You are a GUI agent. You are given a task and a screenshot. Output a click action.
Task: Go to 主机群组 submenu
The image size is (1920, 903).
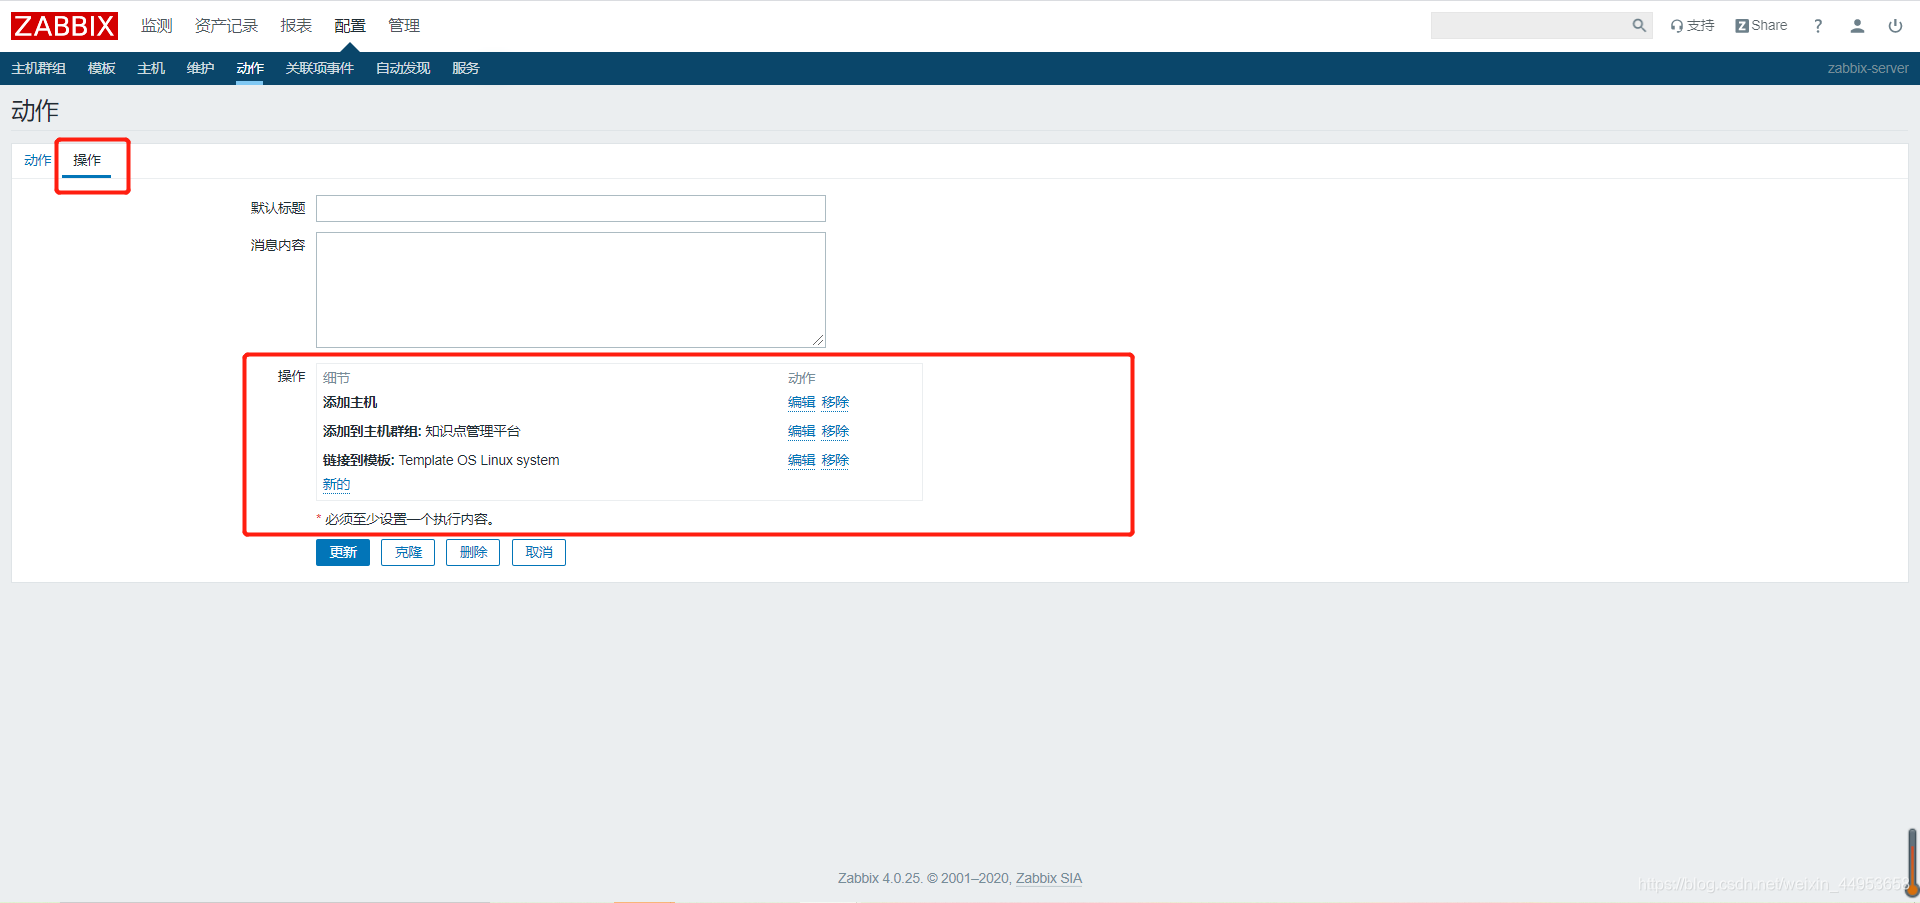coord(39,68)
